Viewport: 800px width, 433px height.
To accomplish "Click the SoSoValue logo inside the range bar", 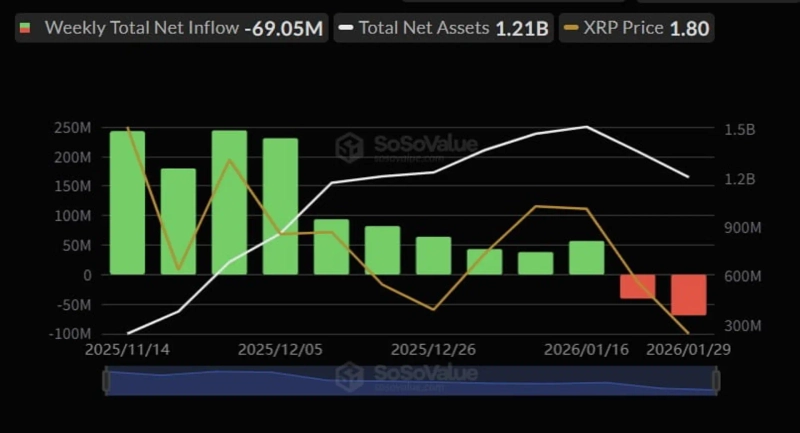I will coord(349,376).
